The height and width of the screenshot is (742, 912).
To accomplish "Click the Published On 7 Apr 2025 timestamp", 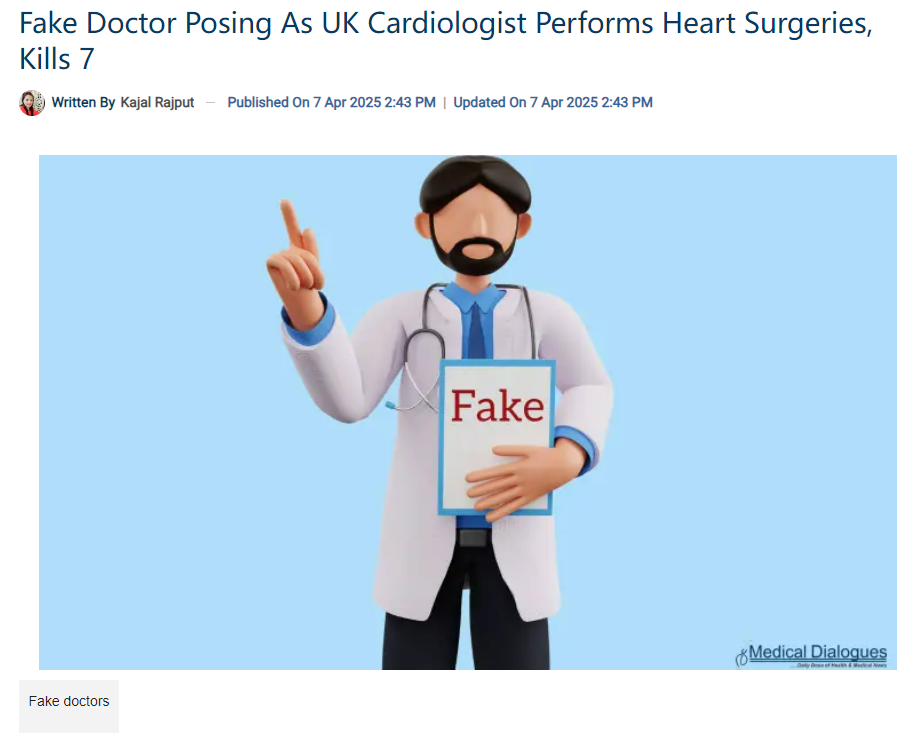I will tap(332, 102).
